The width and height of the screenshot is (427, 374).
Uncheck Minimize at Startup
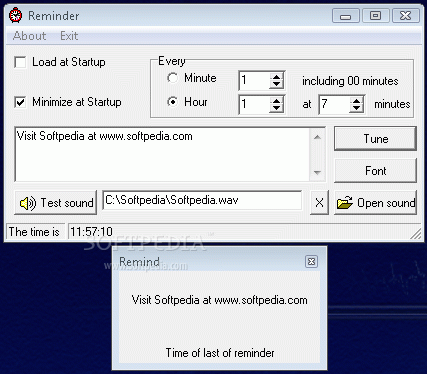20,102
